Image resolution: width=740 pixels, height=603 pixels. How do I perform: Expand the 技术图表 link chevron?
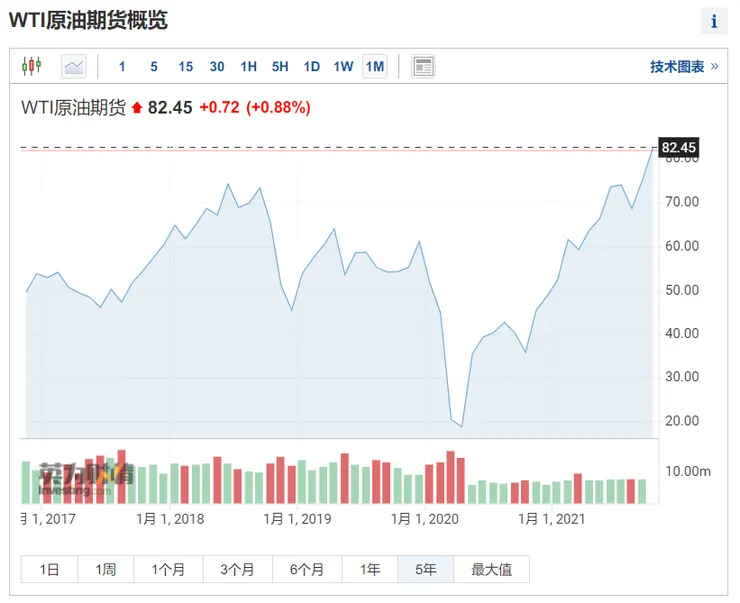714,67
